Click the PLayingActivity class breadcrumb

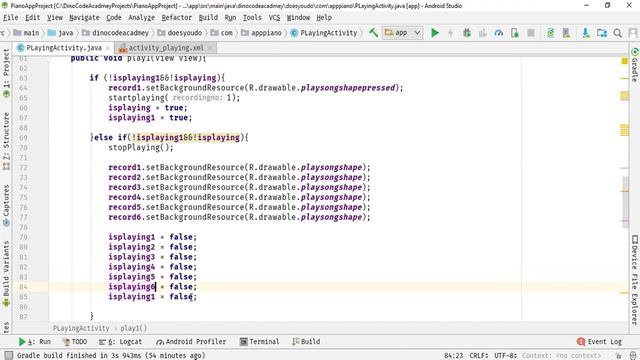coord(324,33)
